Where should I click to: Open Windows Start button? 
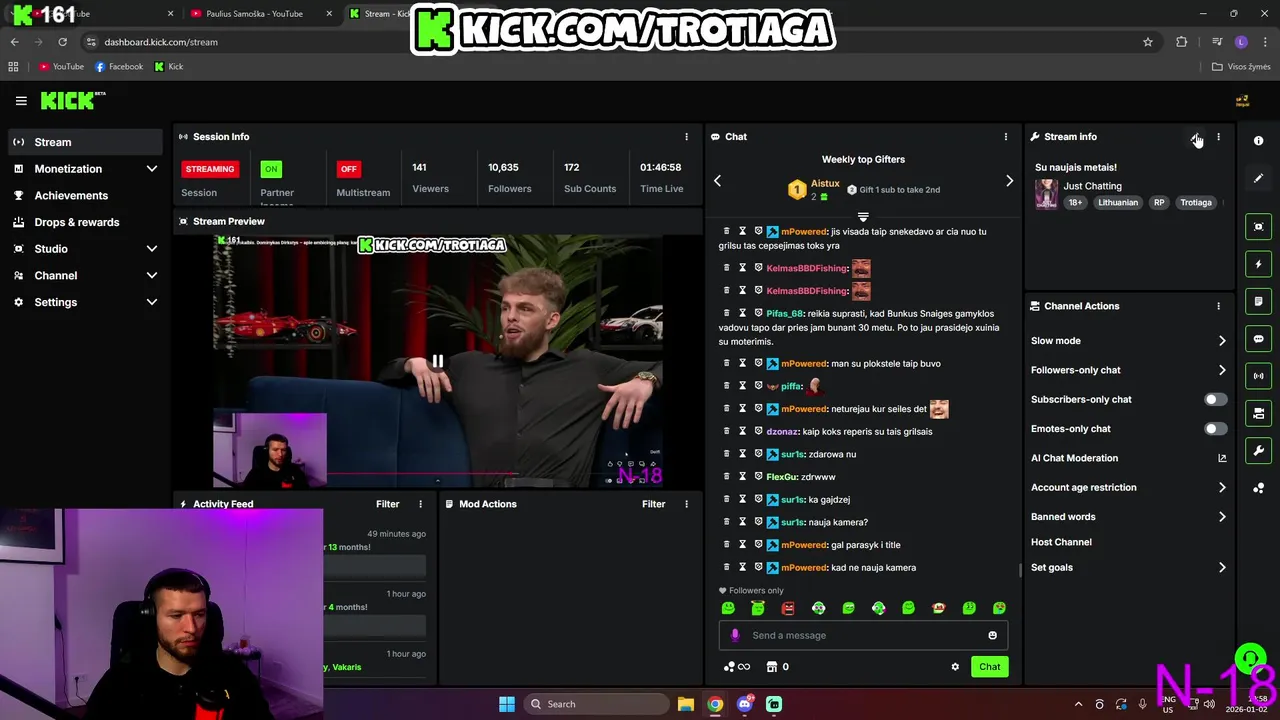[507, 704]
